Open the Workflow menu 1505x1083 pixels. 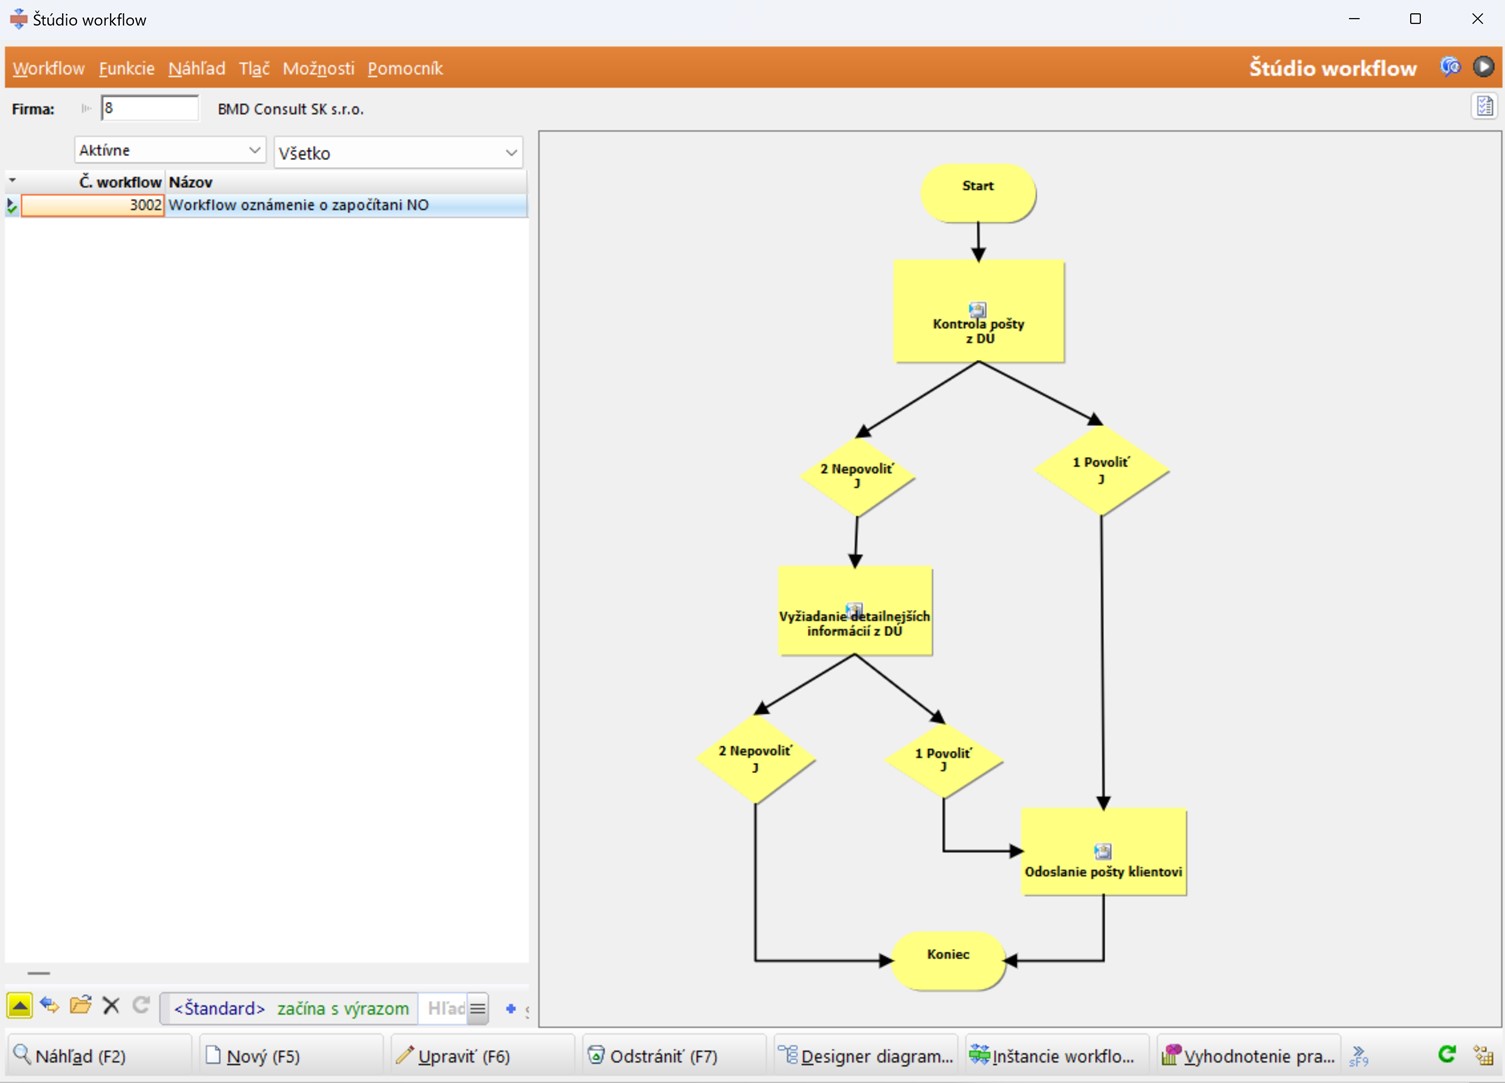(48, 68)
